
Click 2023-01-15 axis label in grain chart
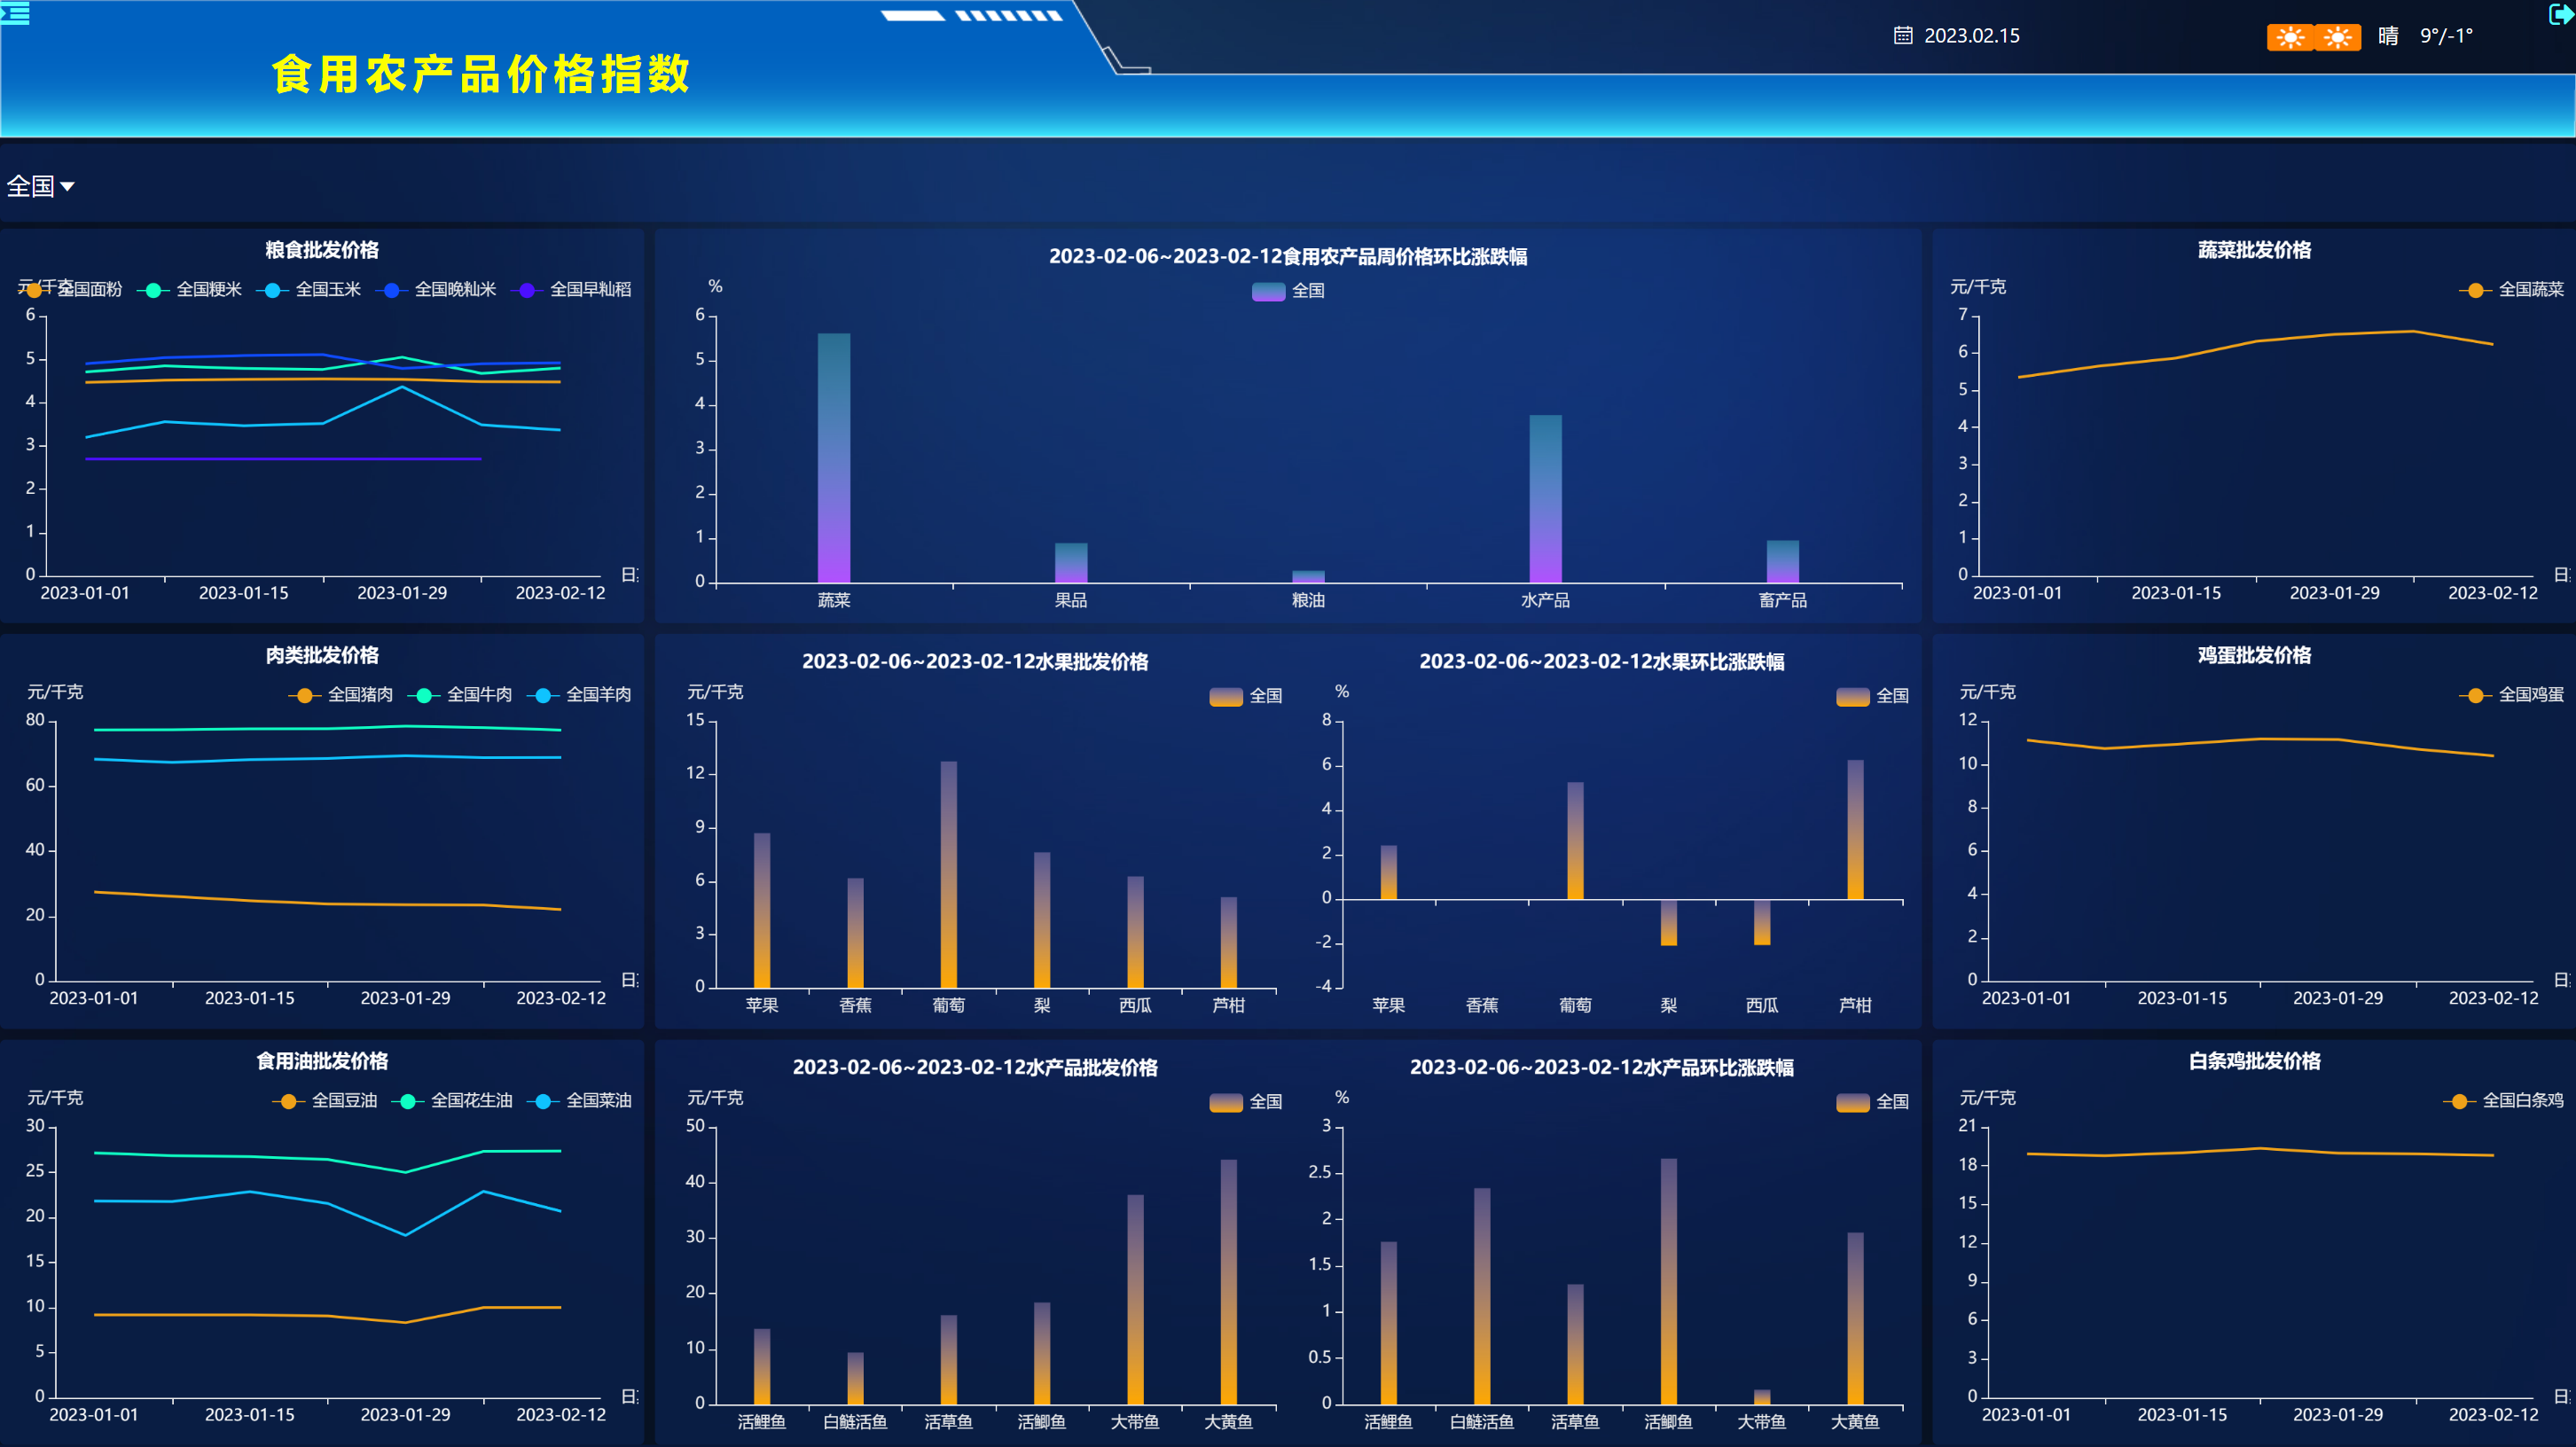click(x=243, y=593)
